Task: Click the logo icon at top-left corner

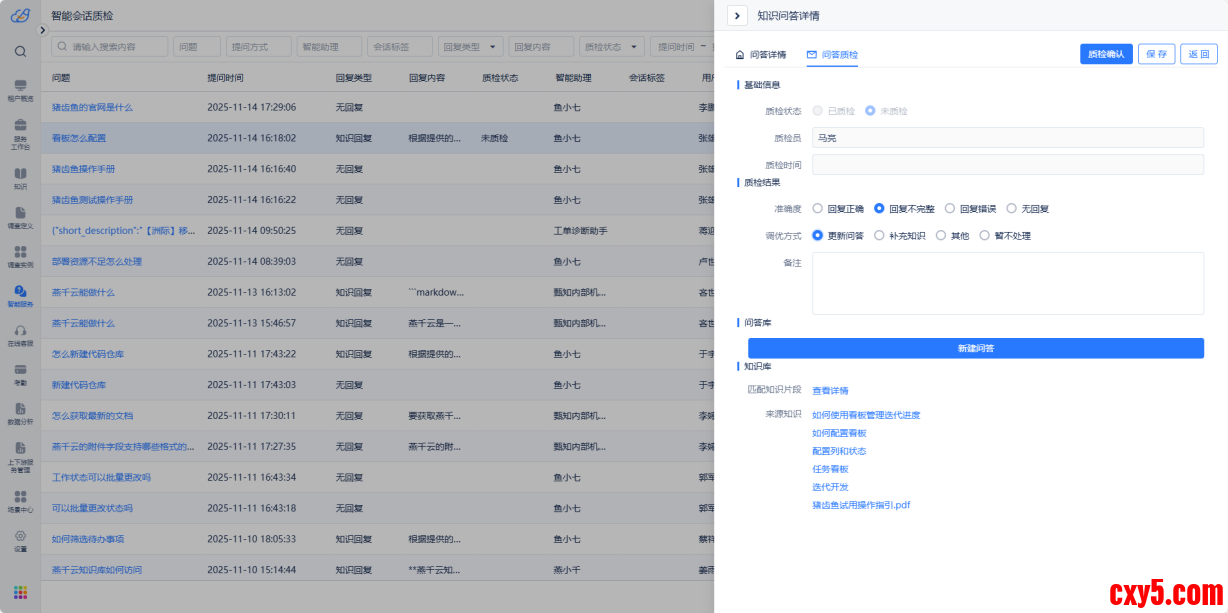Action: [x=20, y=15]
